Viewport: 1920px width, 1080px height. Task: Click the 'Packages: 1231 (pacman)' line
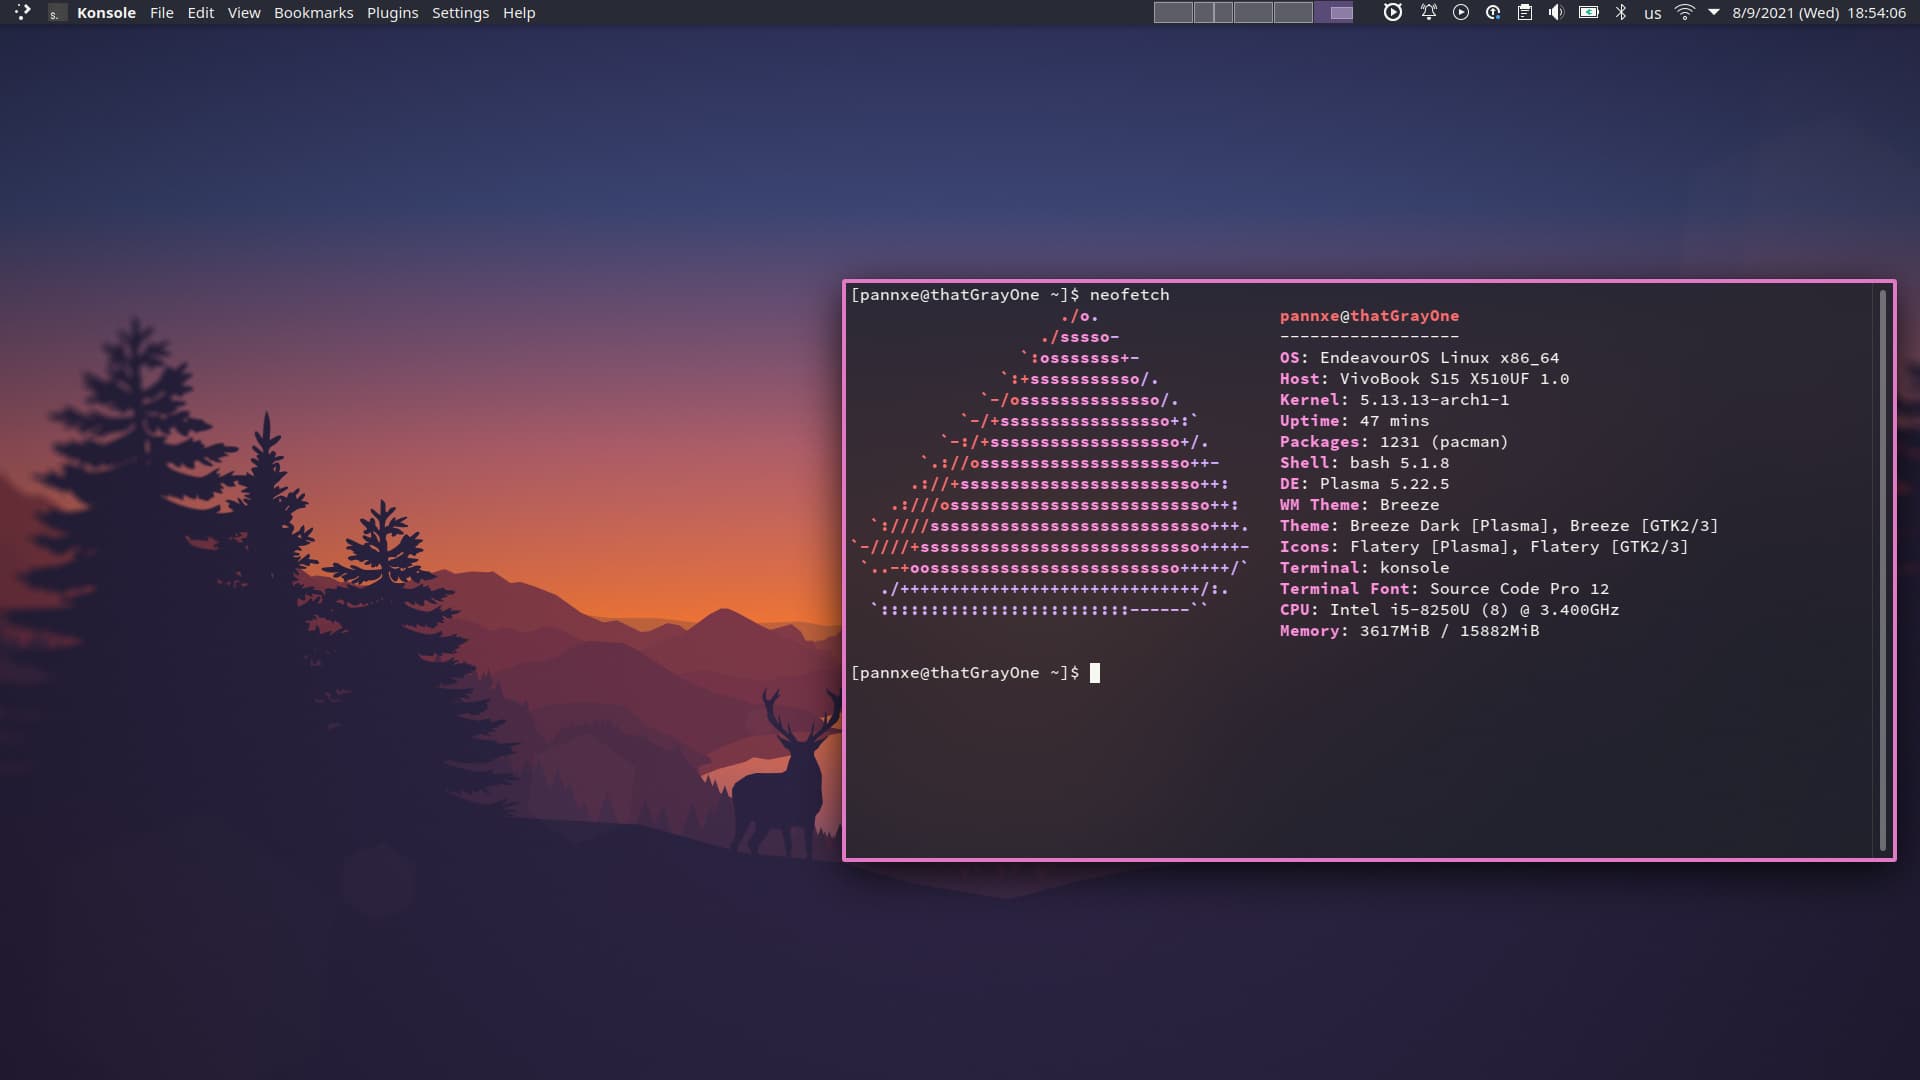tap(1394, 442)
